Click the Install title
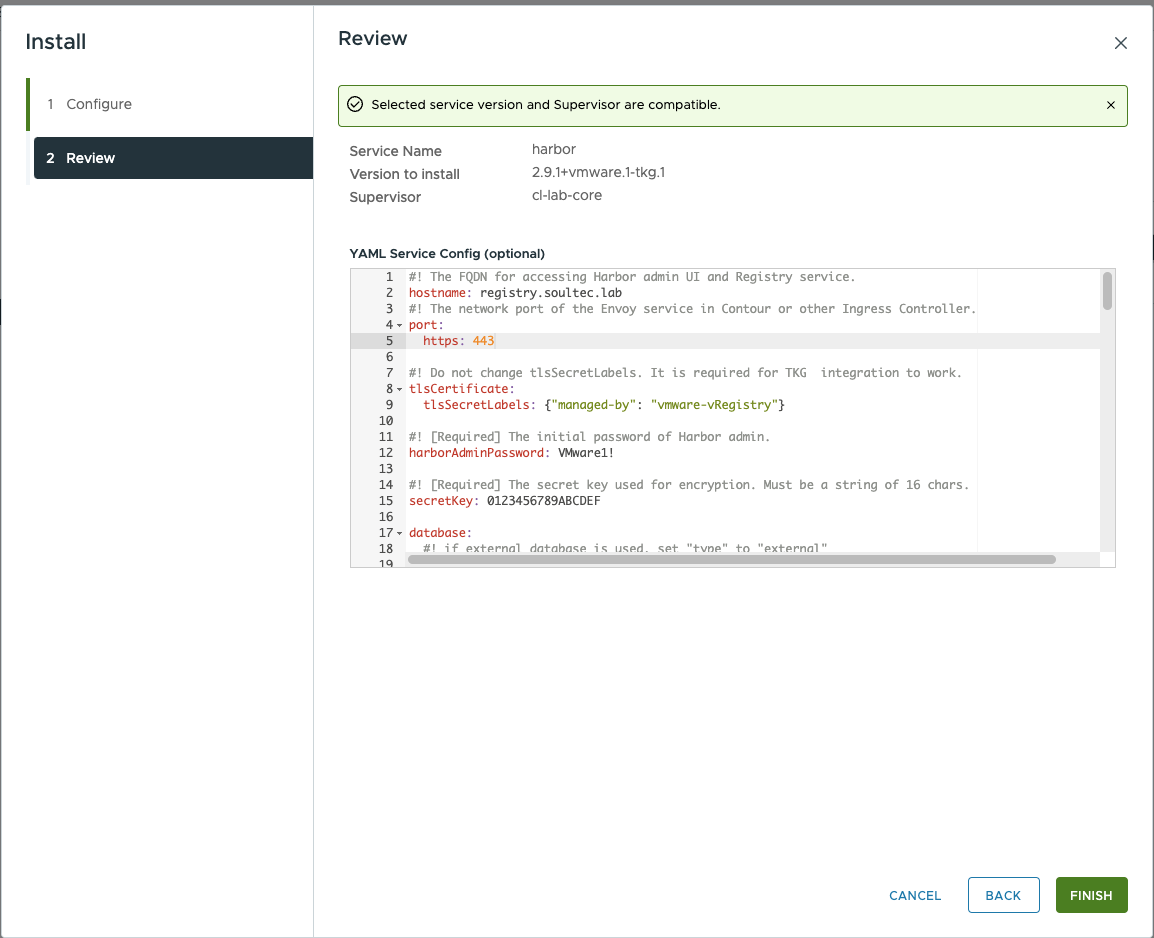Viewport: 1154px width, 938px height. tap(56, 42)
